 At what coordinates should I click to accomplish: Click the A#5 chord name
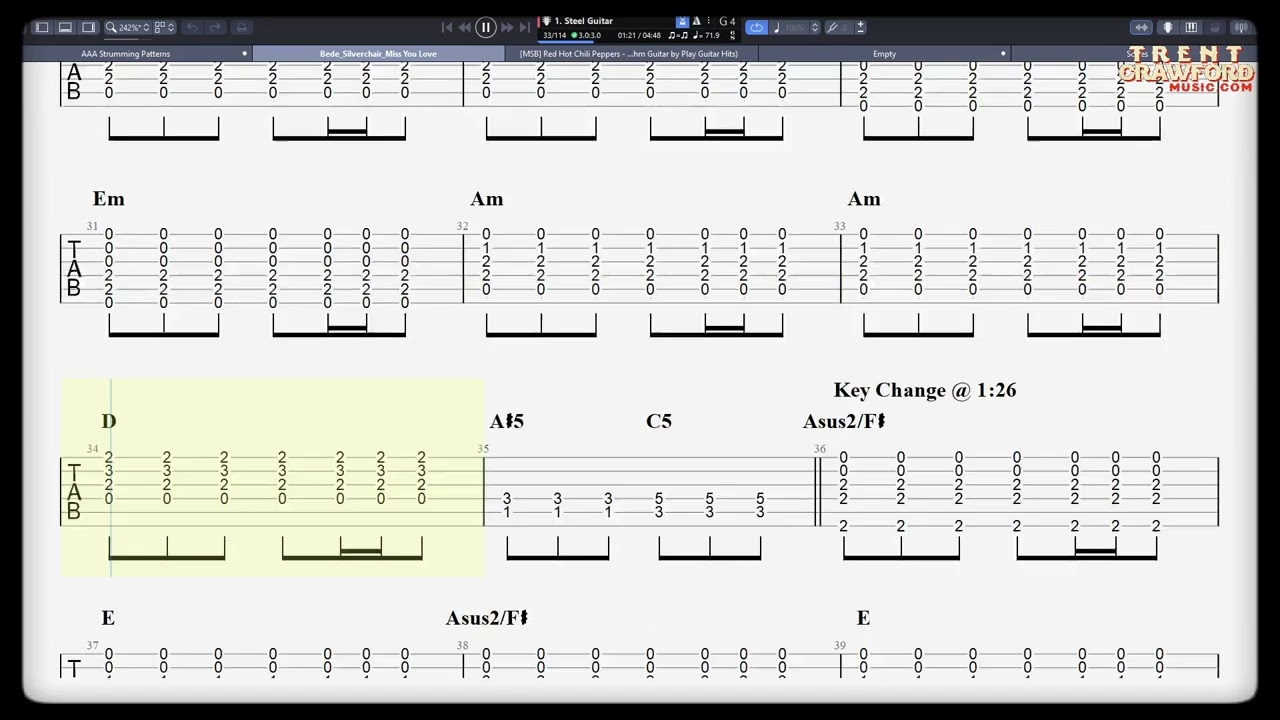507,421
